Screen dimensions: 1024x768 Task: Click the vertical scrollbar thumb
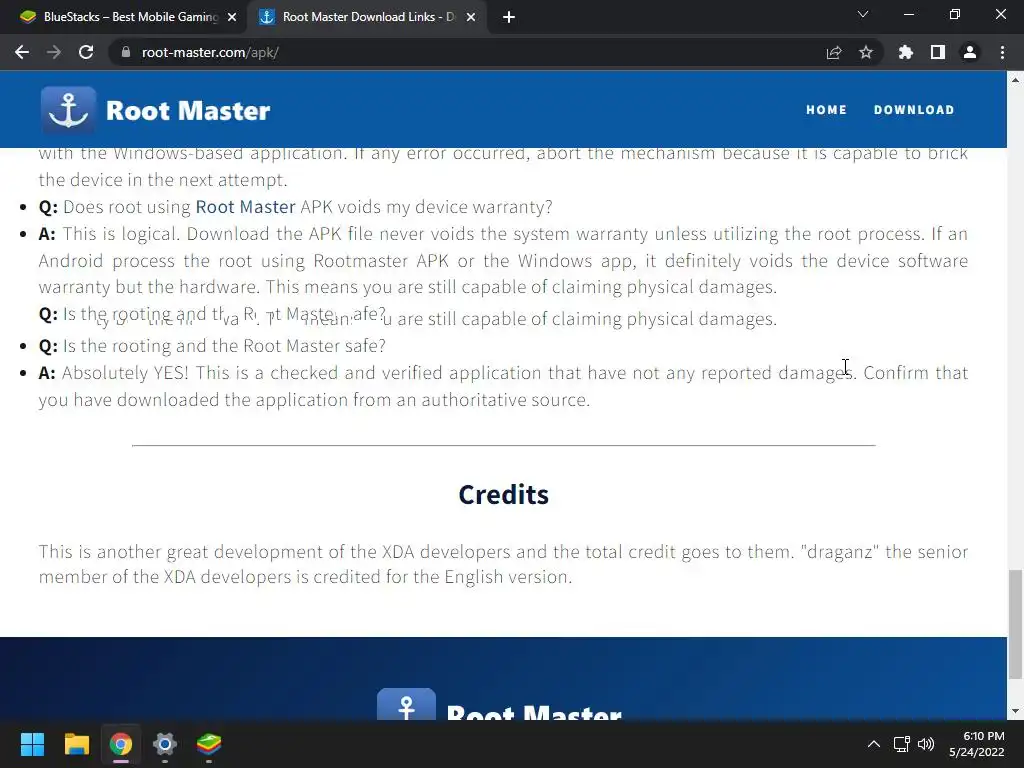1016,624
